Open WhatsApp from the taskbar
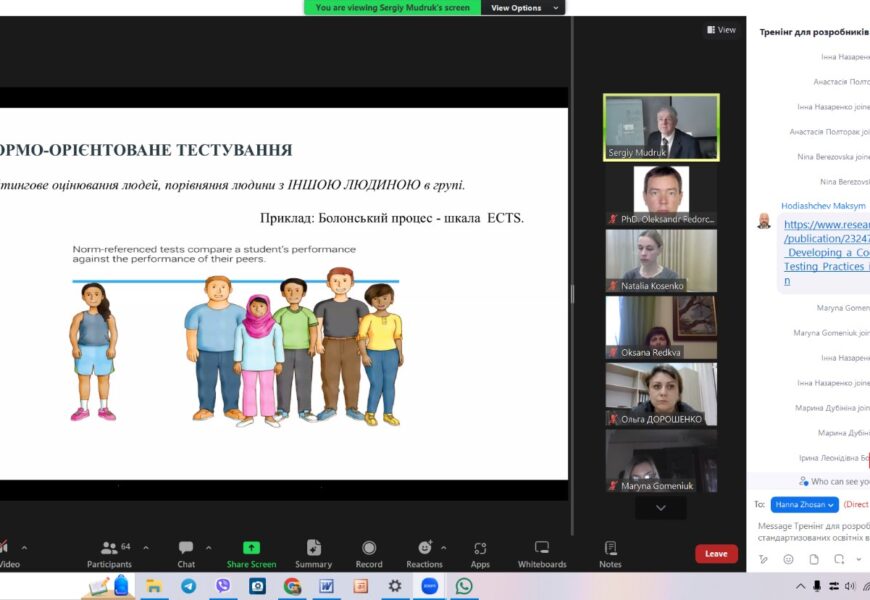This screenshot has width=870, height=600. coord(464,586)
